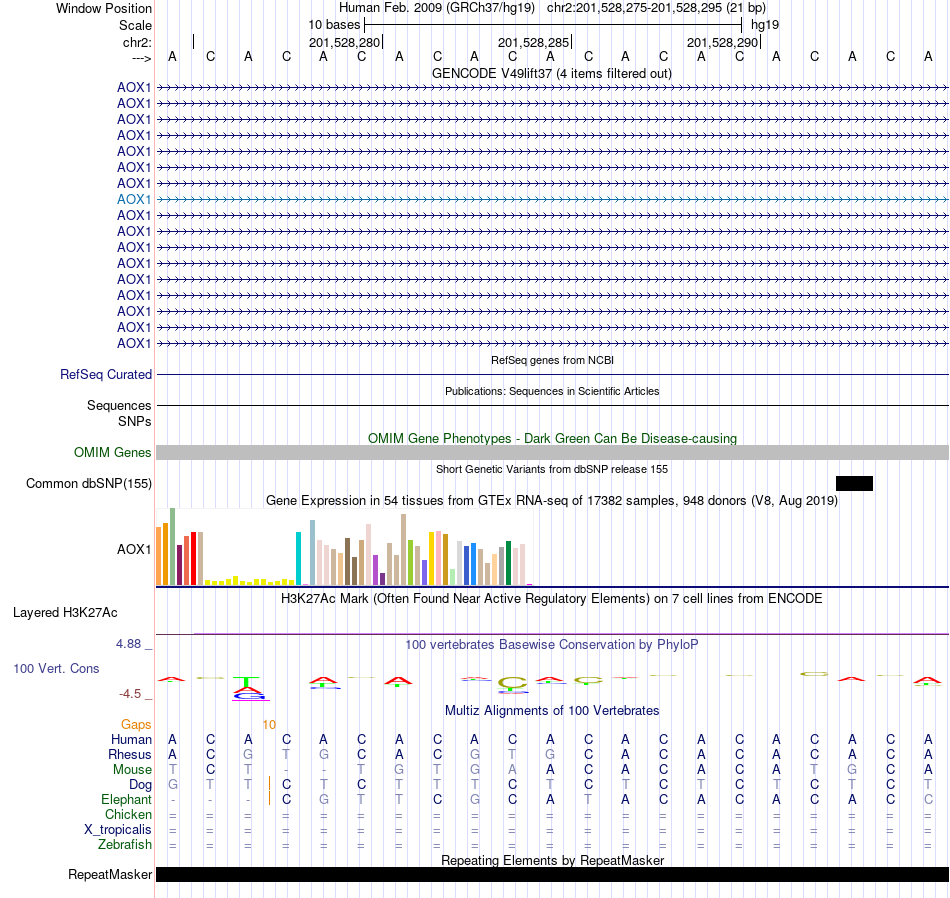The image size is (950, 898).
Task: Click position marker 201,528,290
Action: [723, 42]
